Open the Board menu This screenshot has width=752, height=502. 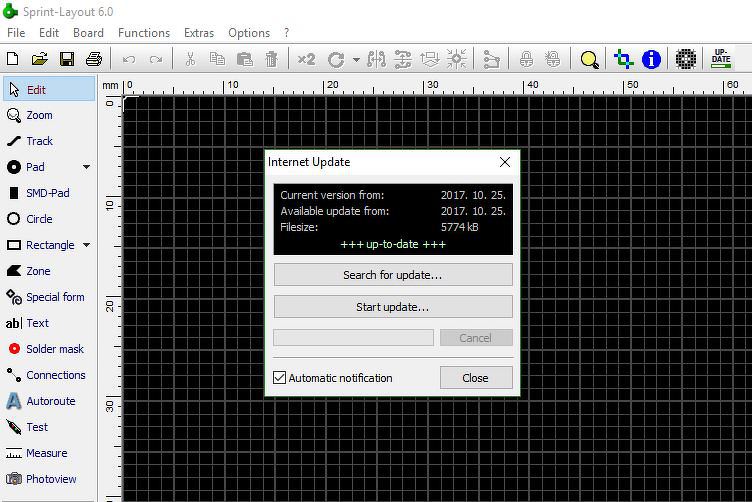[88, 33]
